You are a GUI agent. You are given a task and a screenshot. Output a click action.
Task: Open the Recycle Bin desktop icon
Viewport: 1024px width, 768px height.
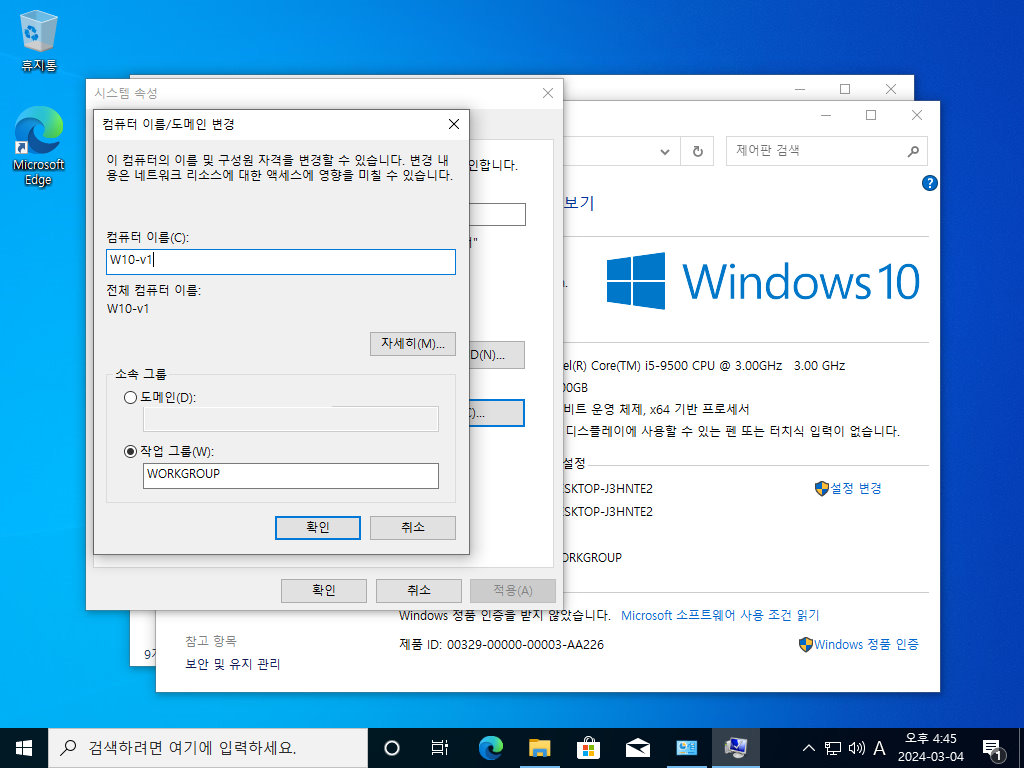[x=39, y=41]
